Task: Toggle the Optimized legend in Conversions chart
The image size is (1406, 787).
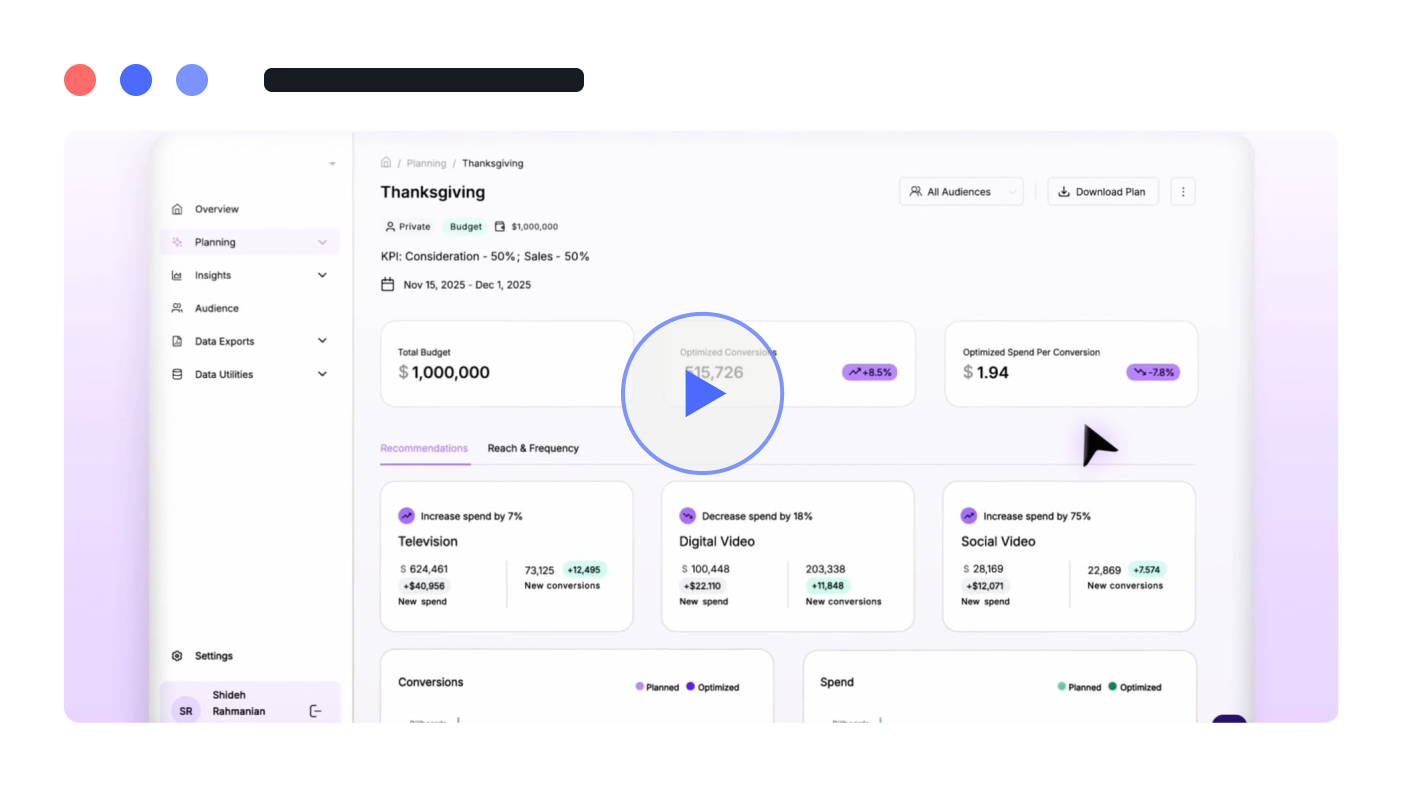Action: (713, 687)
